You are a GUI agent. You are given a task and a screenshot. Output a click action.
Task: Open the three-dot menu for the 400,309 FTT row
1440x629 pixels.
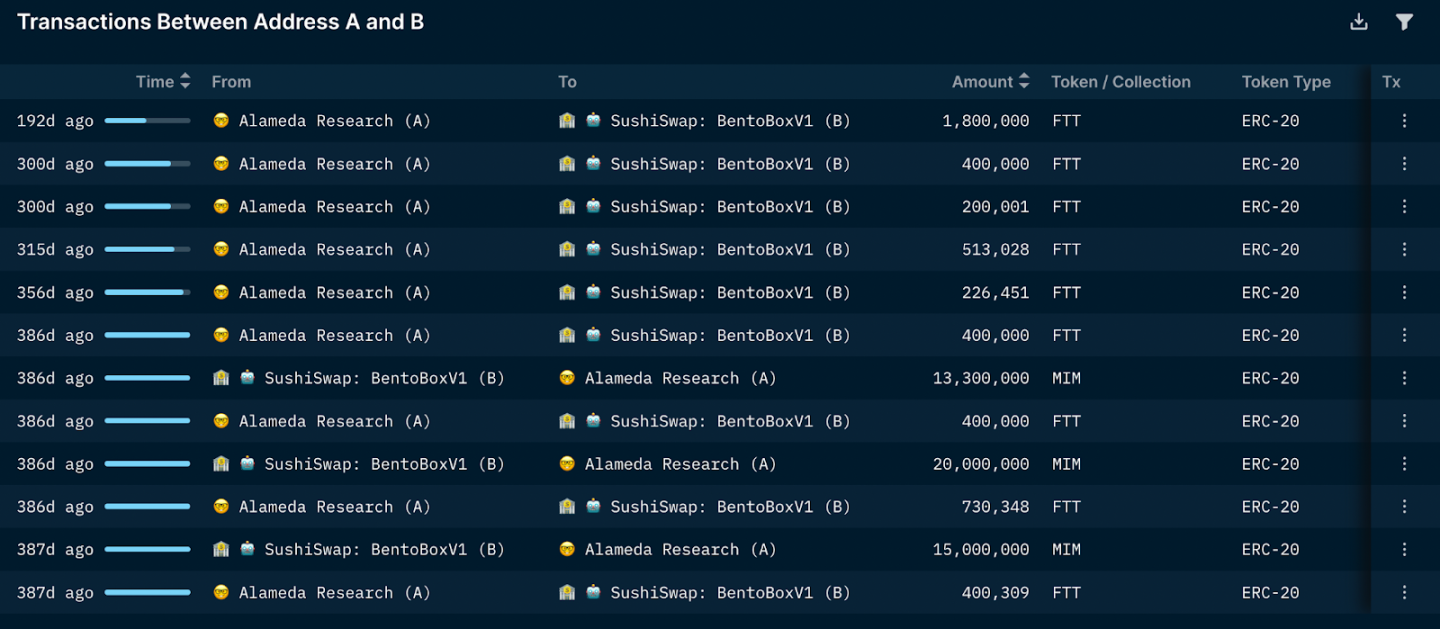pyautogui.click(x=1404, y=593)
